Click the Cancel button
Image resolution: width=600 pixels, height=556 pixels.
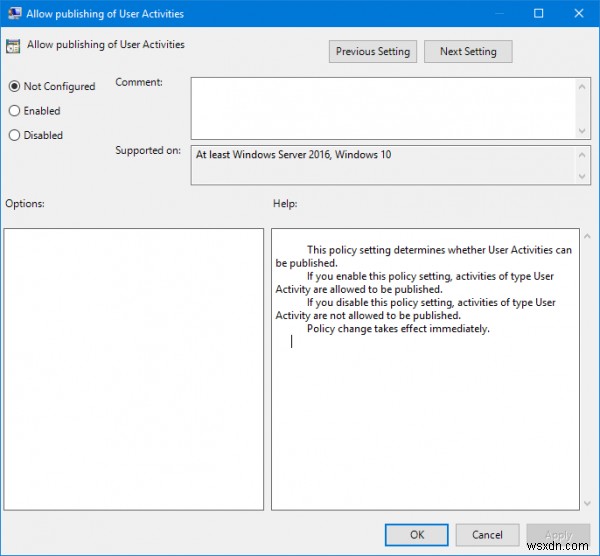click(487, 535)
